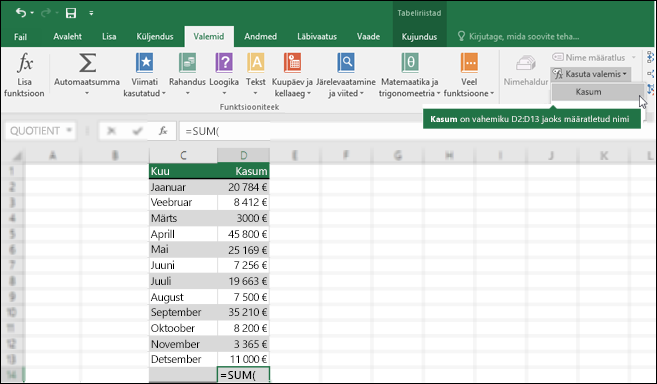
Task: Click the Save icon in quick access toolbar
Action: 71,13
